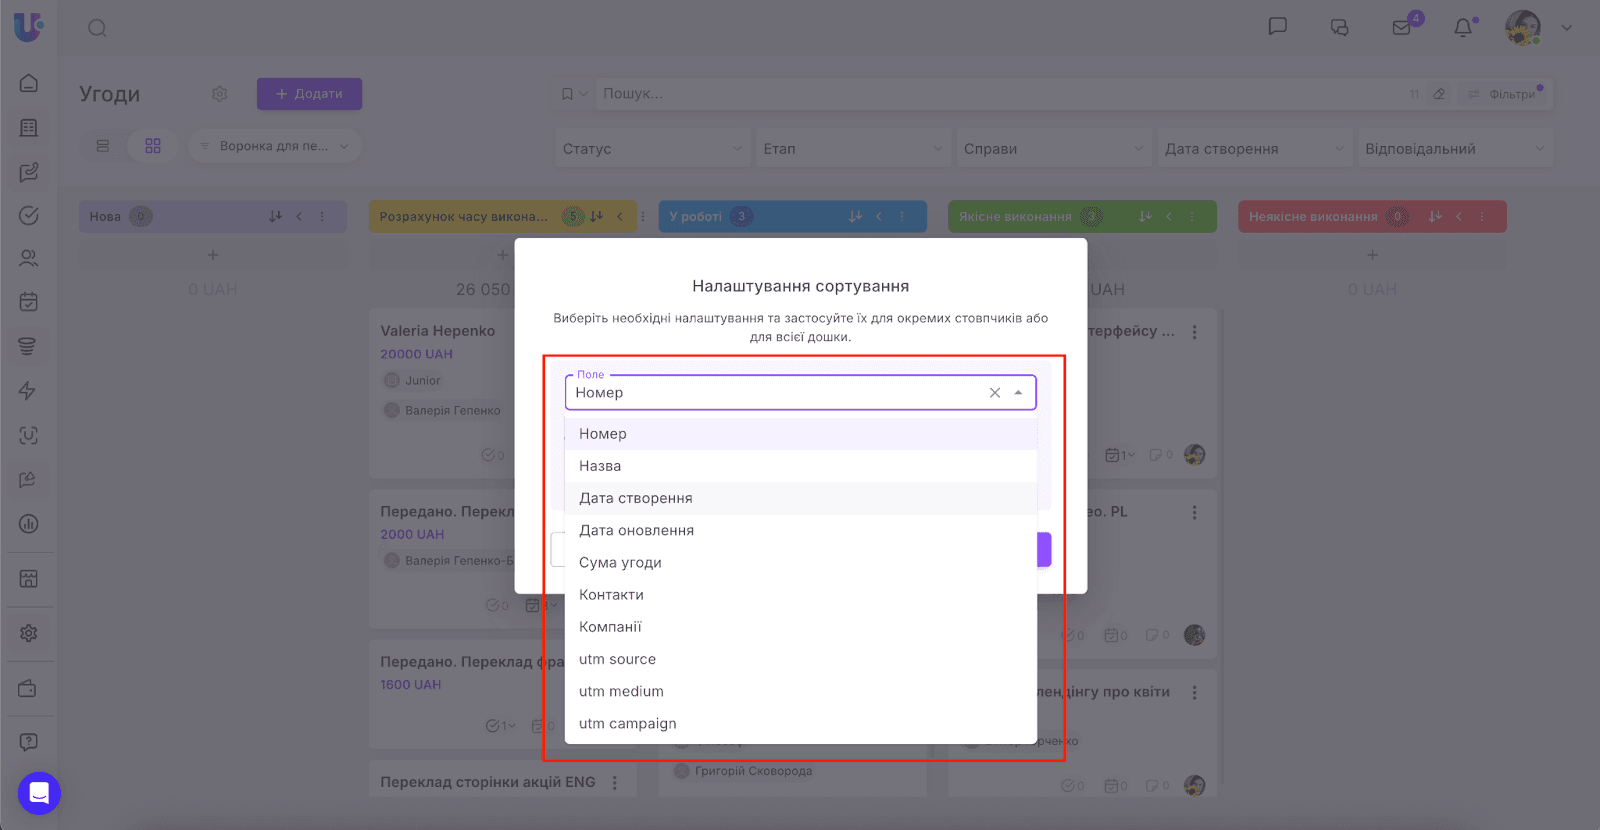The width and height of the screenshot is (1600, 830).
Task: Open the chat widget bubble icon
Action: (39, 793)
